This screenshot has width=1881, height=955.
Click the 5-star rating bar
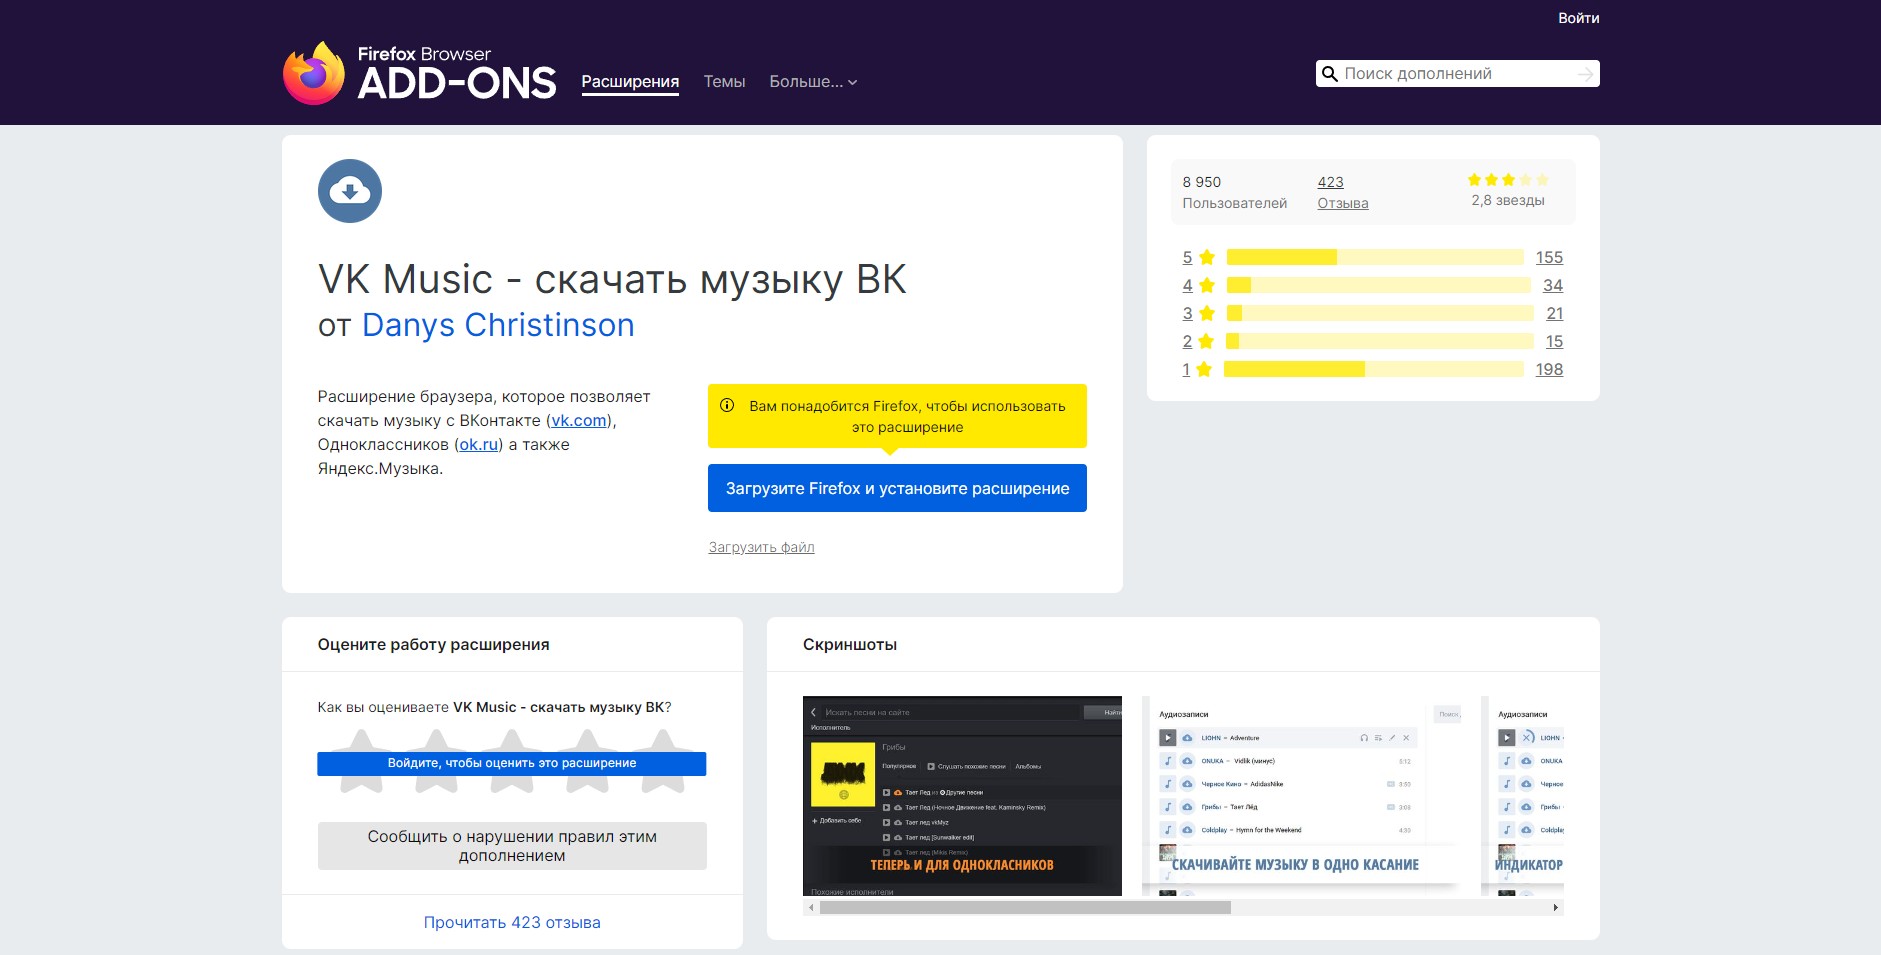[x=1375, y=257]
